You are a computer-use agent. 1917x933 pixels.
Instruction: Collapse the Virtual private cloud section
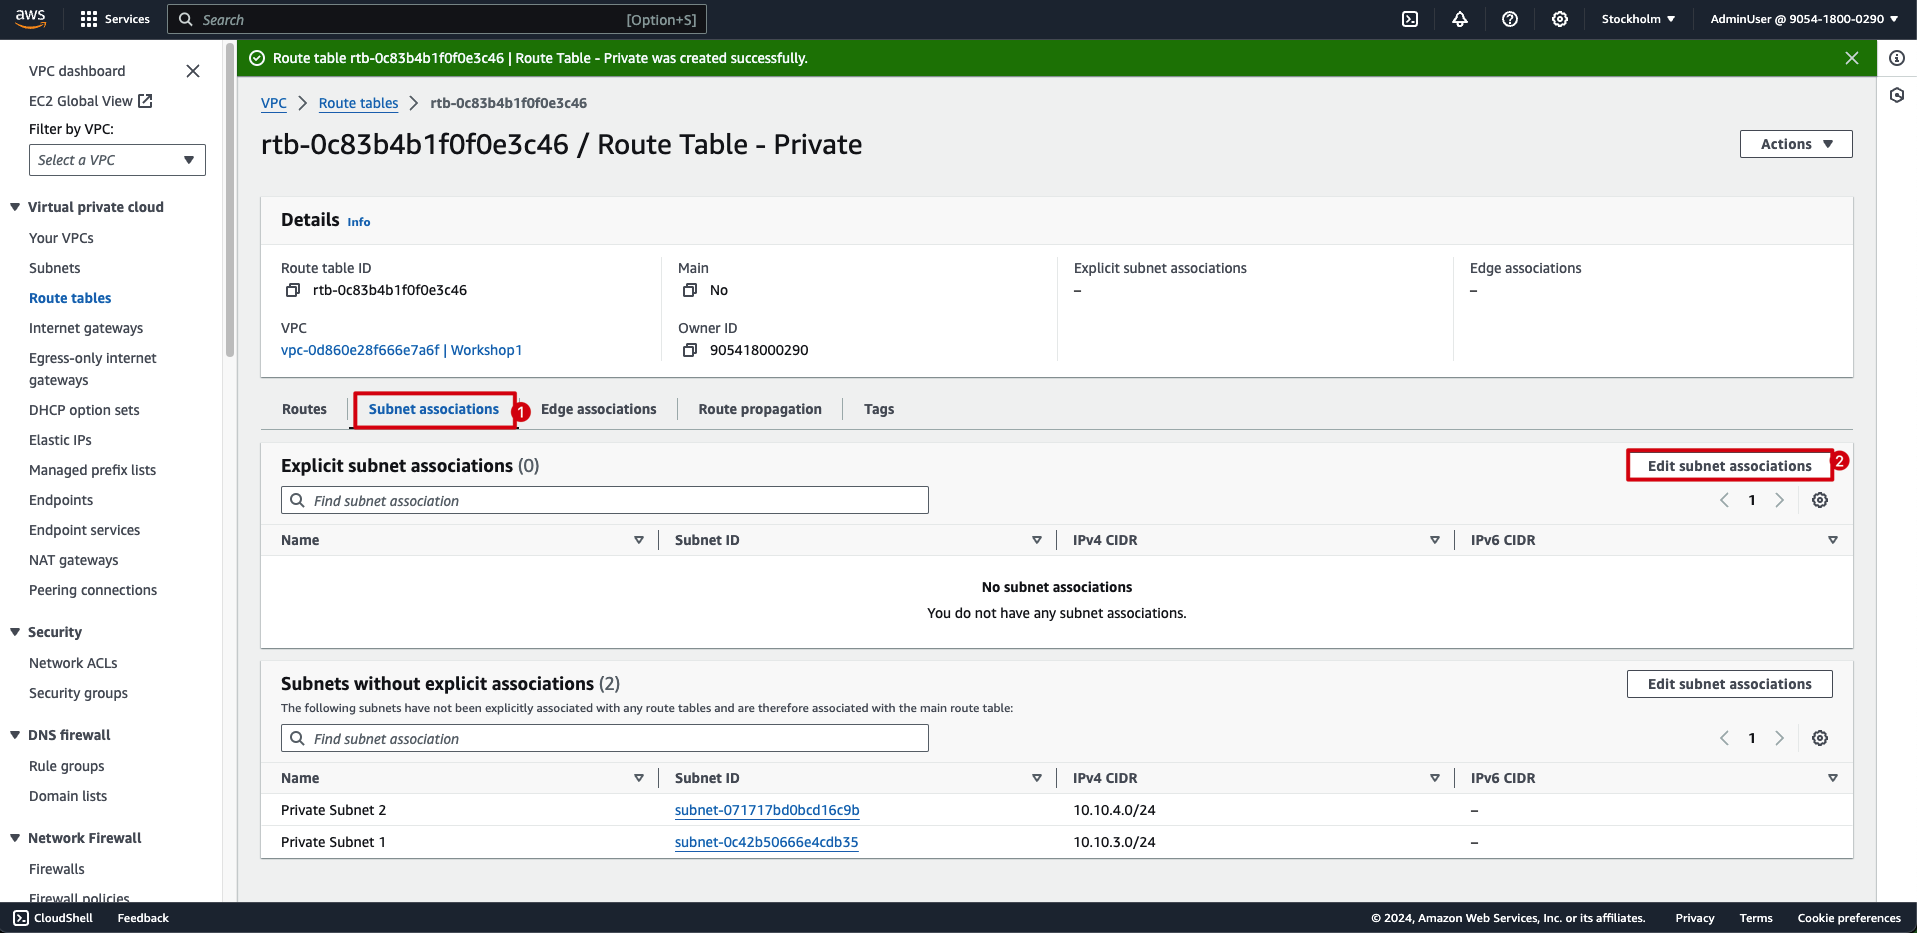coord(15,207)
